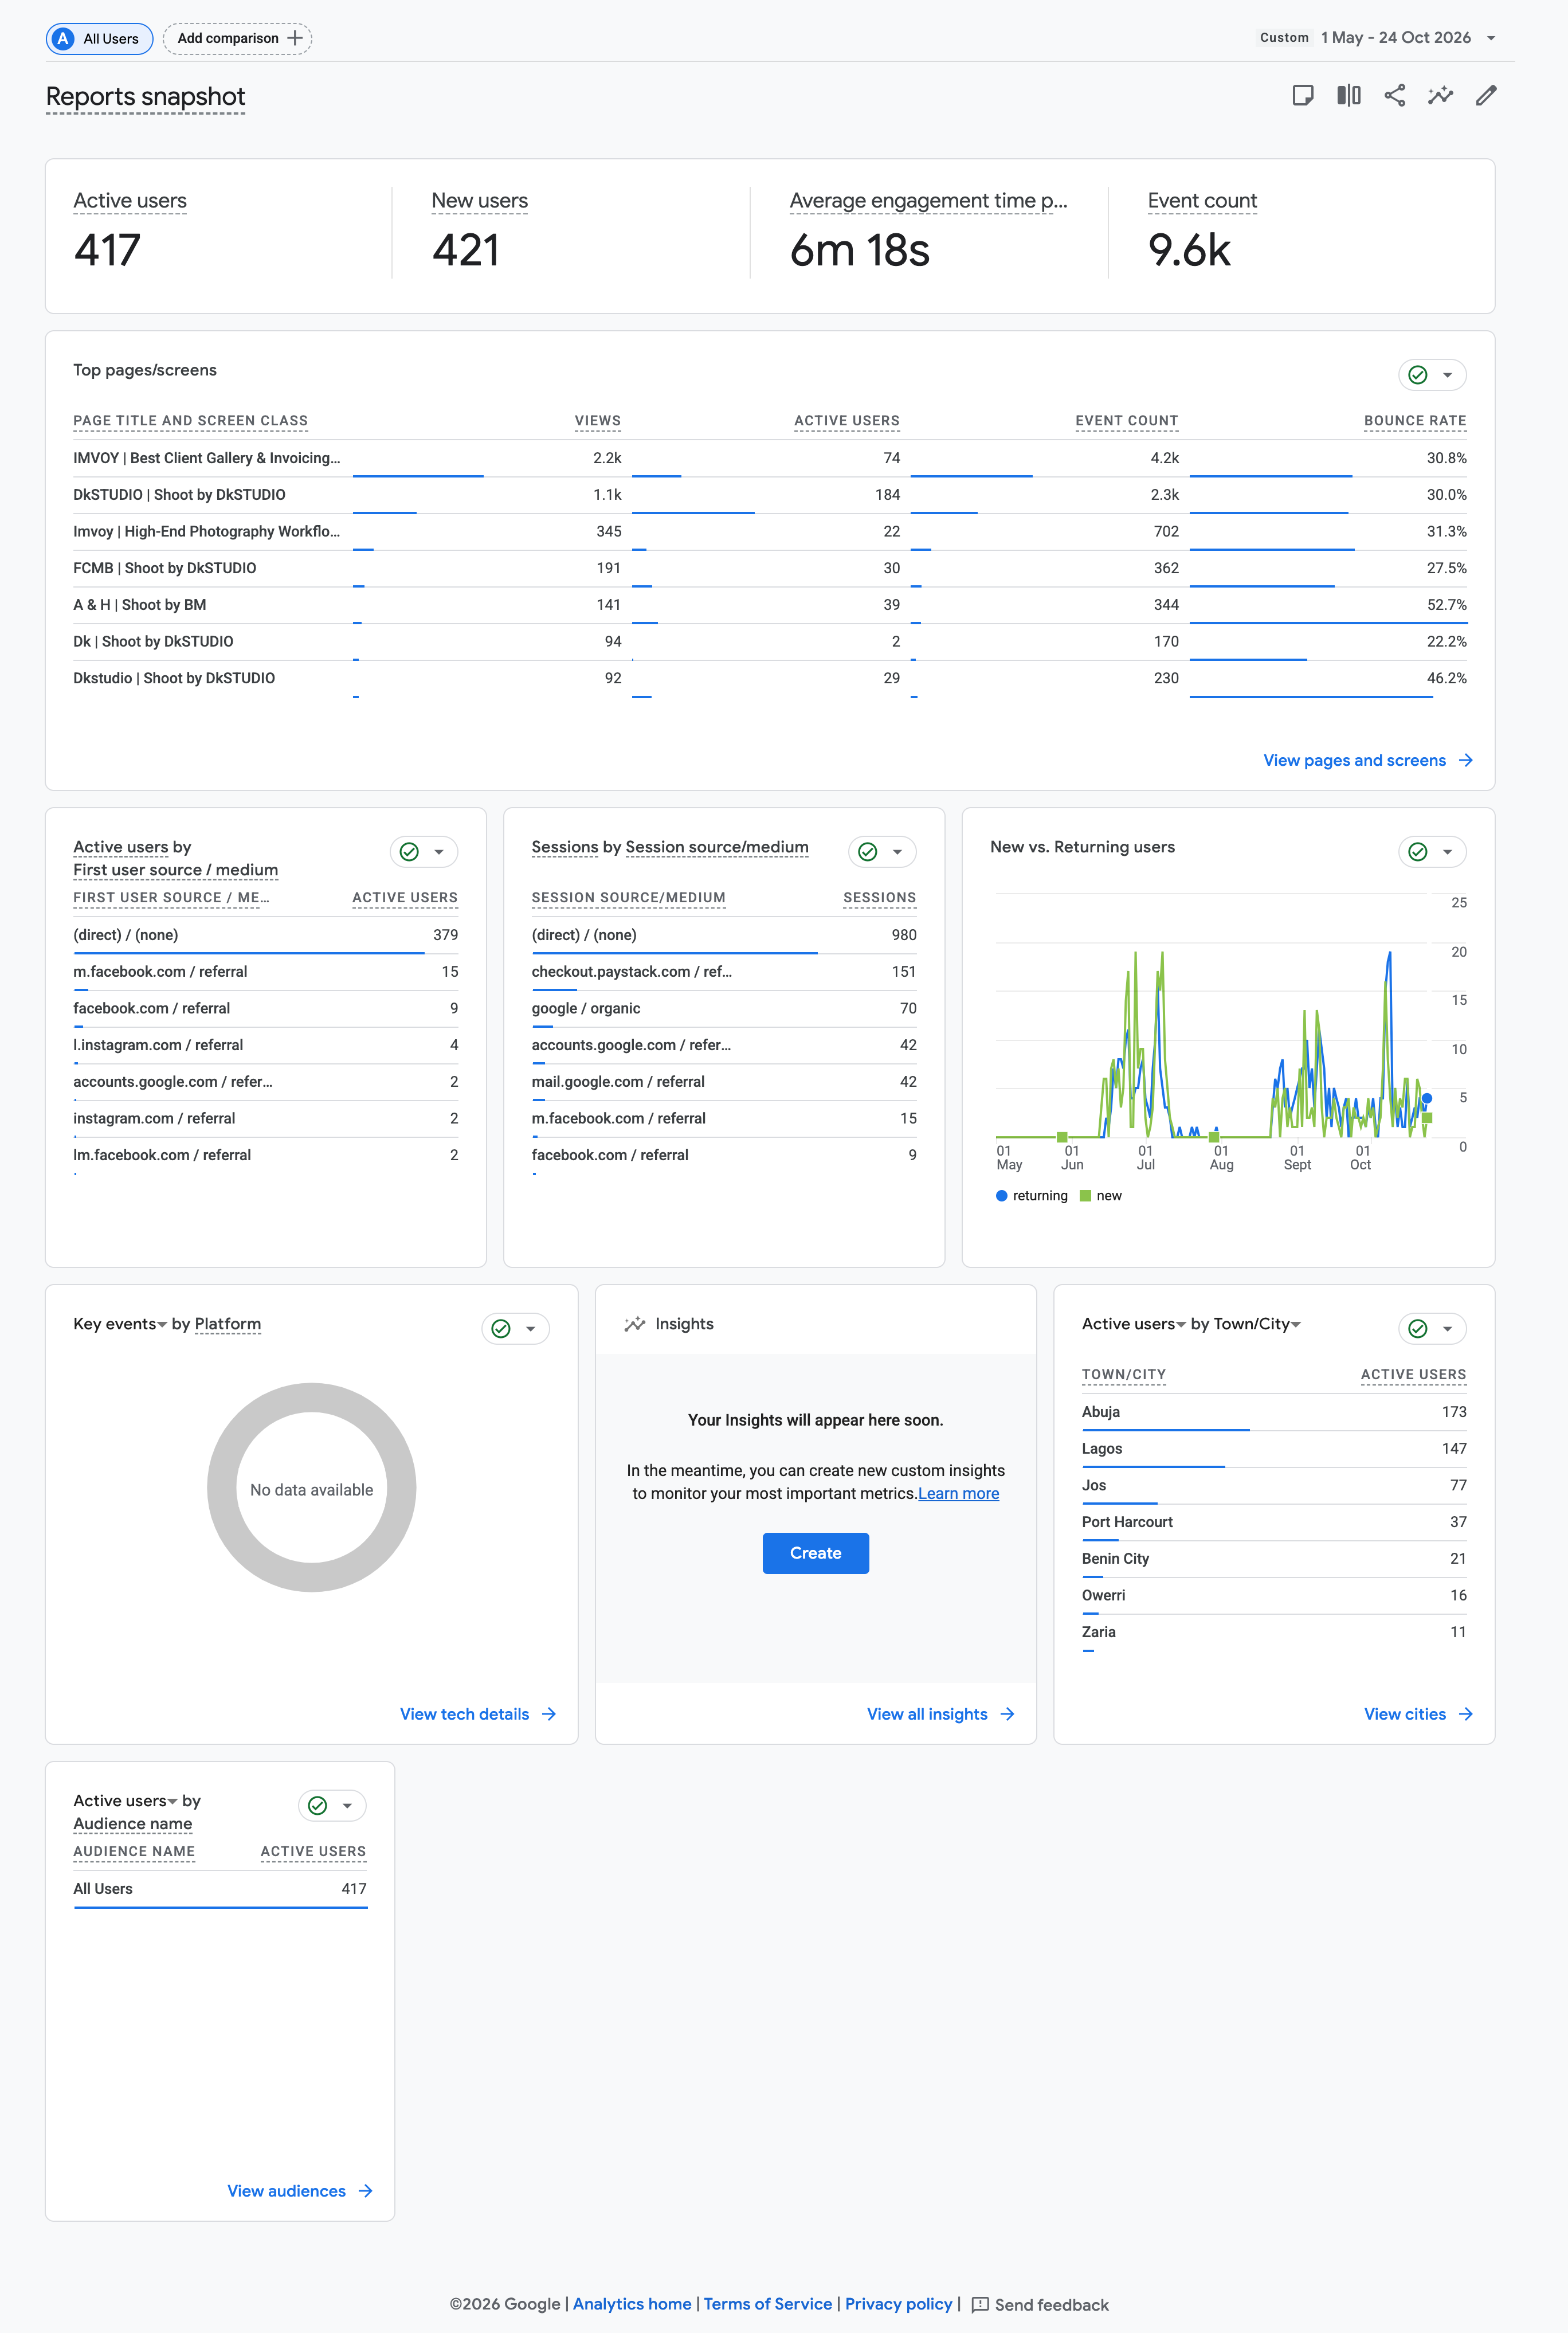
Task: Click the No data available donut chart
Action: point(311,1489)
